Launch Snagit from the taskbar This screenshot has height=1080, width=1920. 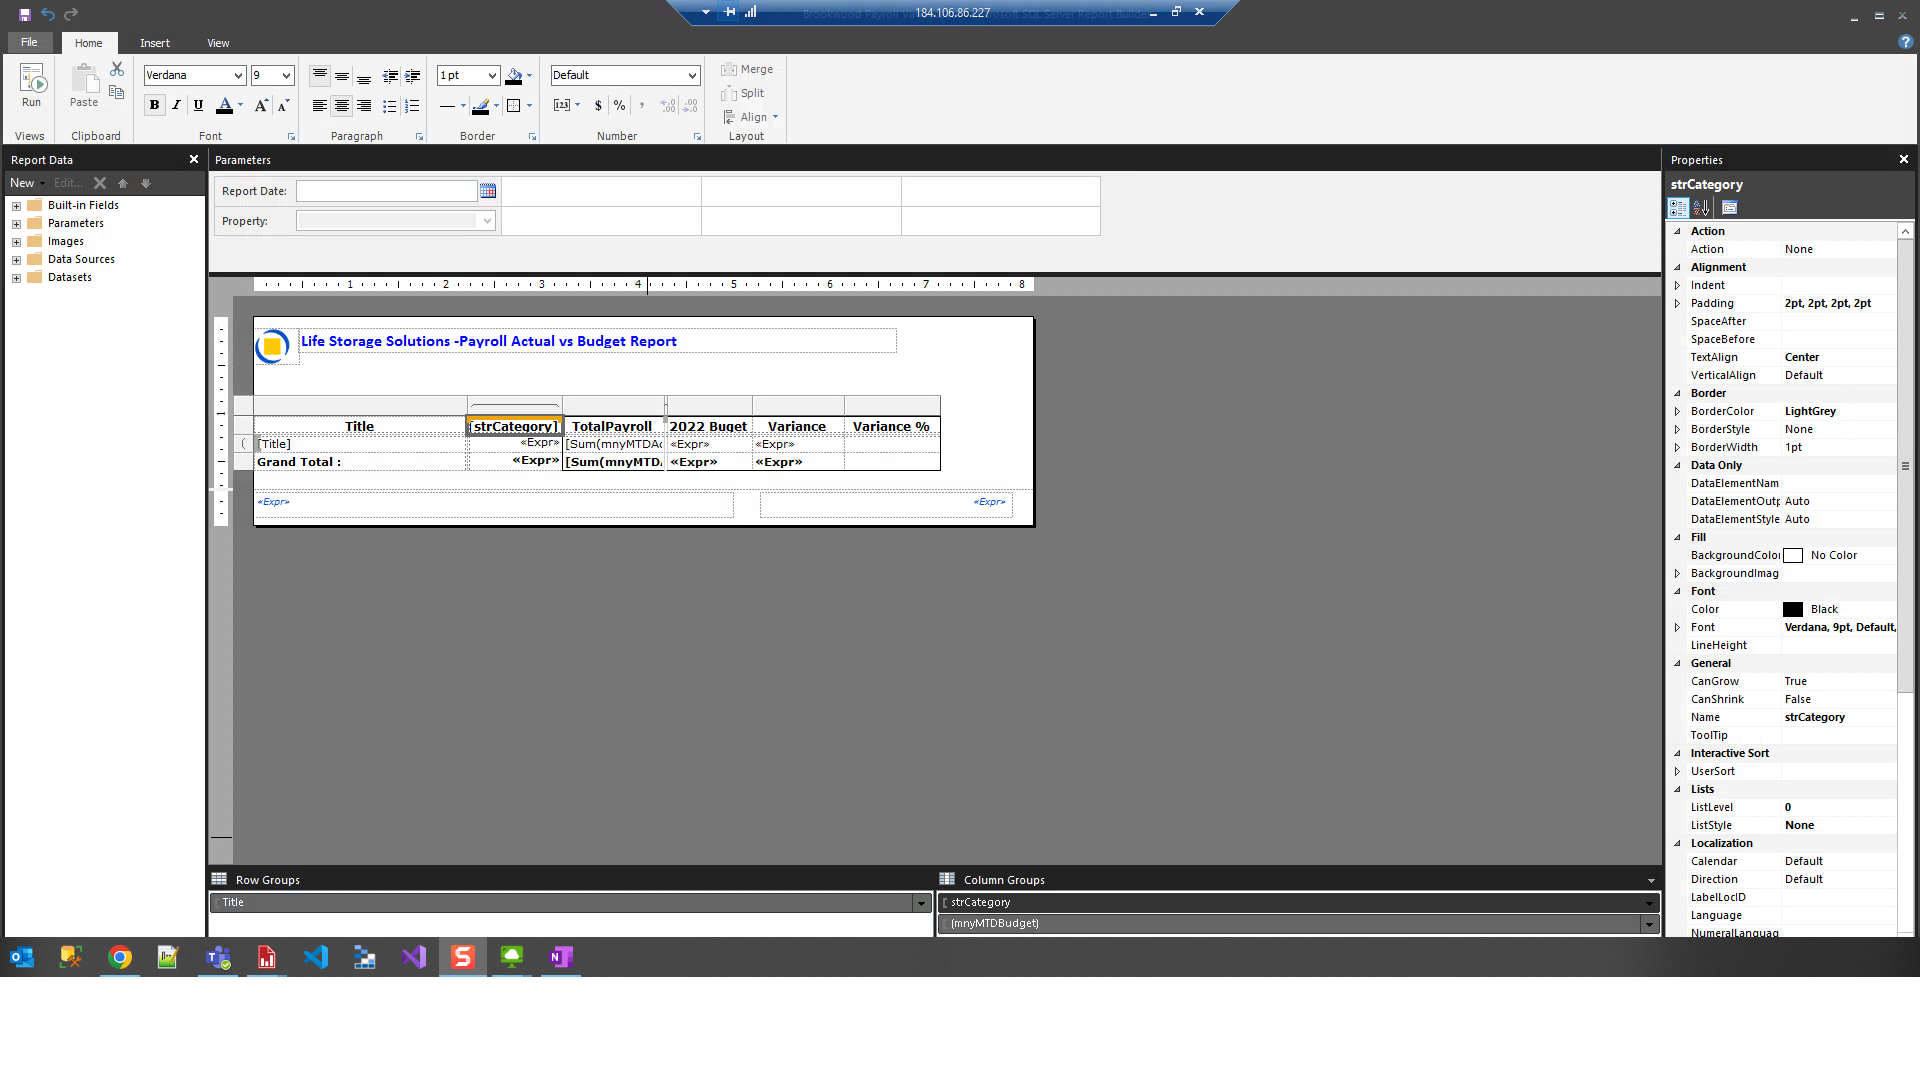click(462, 957)
